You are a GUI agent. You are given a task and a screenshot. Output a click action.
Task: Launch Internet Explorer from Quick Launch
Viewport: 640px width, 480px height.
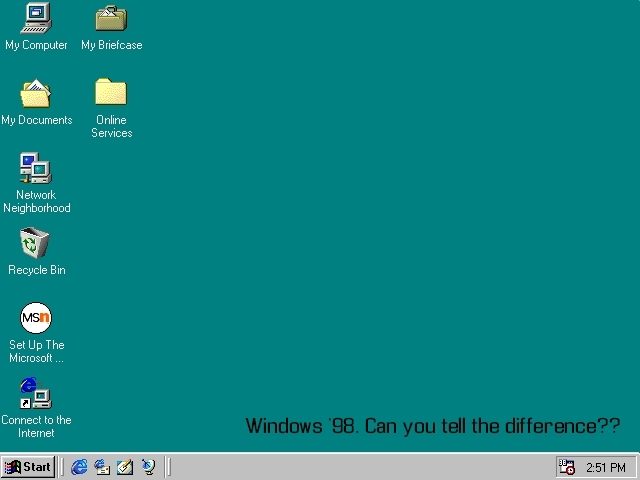(x=79, y=467)
